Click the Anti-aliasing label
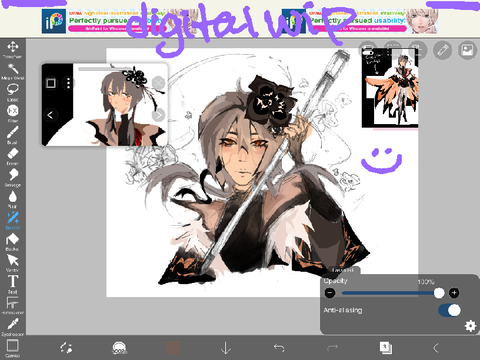Viewport: 480px width, 360px height. coord(343,310)
